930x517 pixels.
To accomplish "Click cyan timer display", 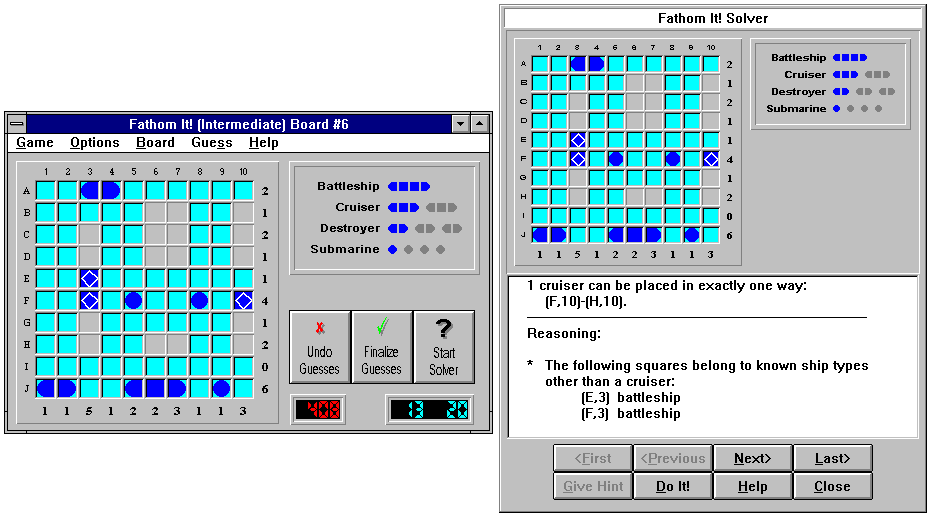I will tap(429, 410).
